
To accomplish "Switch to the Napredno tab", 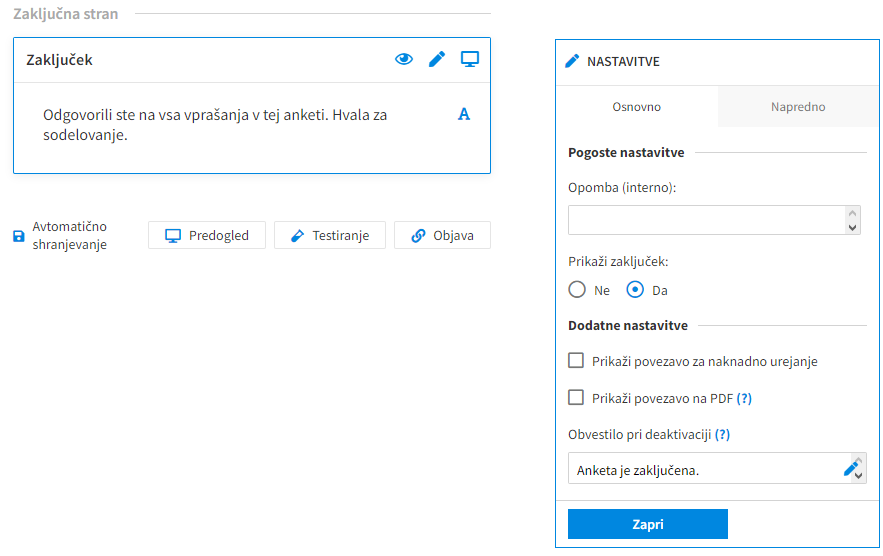I will [x=798, y=107].
